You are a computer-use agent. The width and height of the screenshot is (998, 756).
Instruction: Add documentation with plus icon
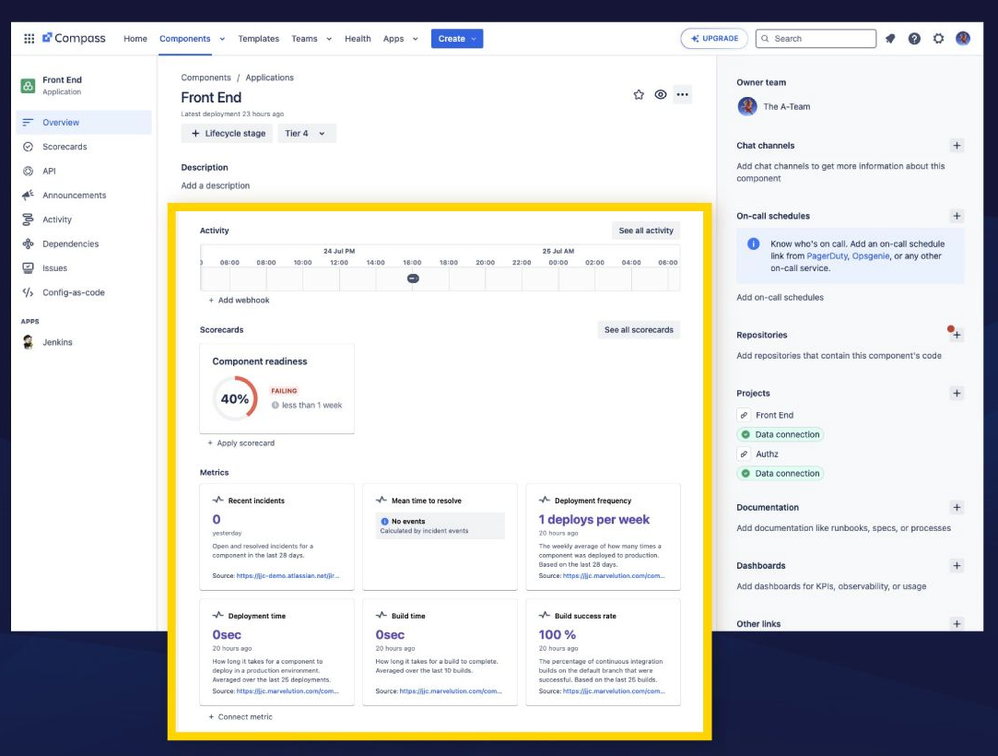click(x=957, y=508)
